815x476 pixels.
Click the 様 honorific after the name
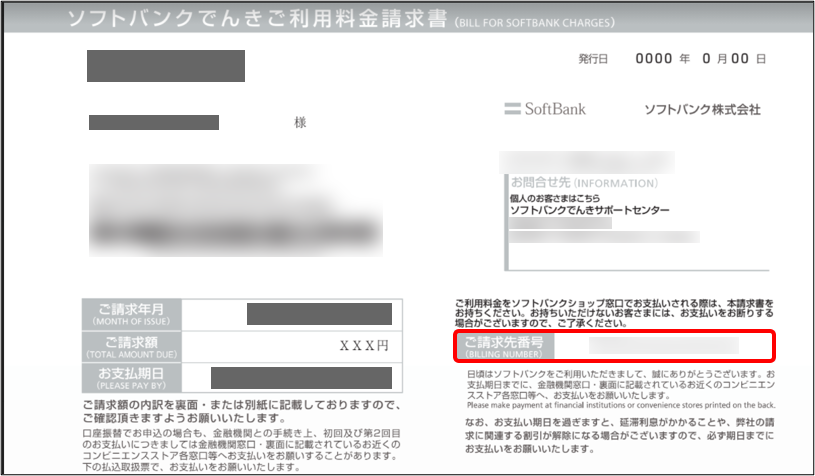click(300, 123)
